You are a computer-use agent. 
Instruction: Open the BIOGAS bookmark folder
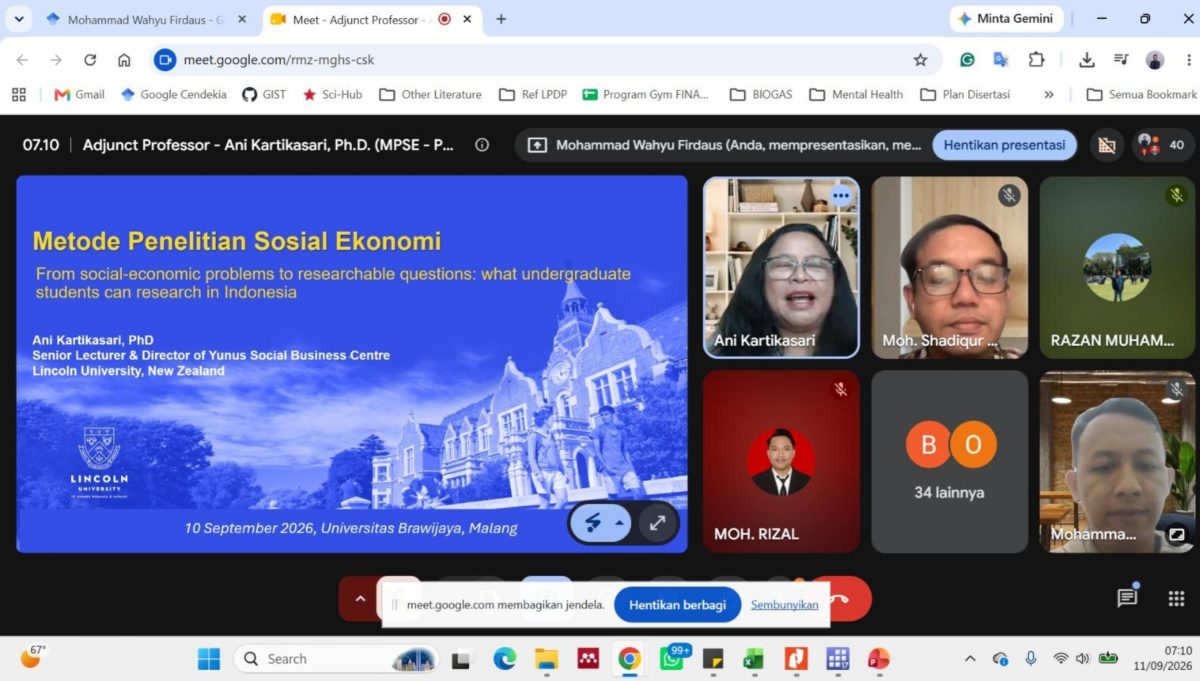(761, 94)
